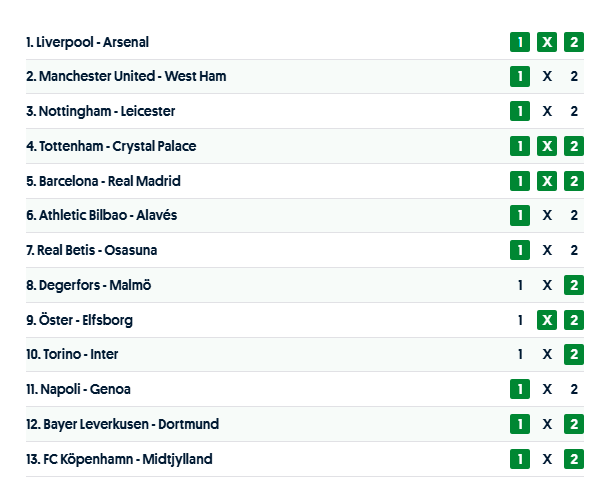Select X for Napoli - Genoa
Image resolution: width=609 pixels, height=488 pixels.
(547, 389)
